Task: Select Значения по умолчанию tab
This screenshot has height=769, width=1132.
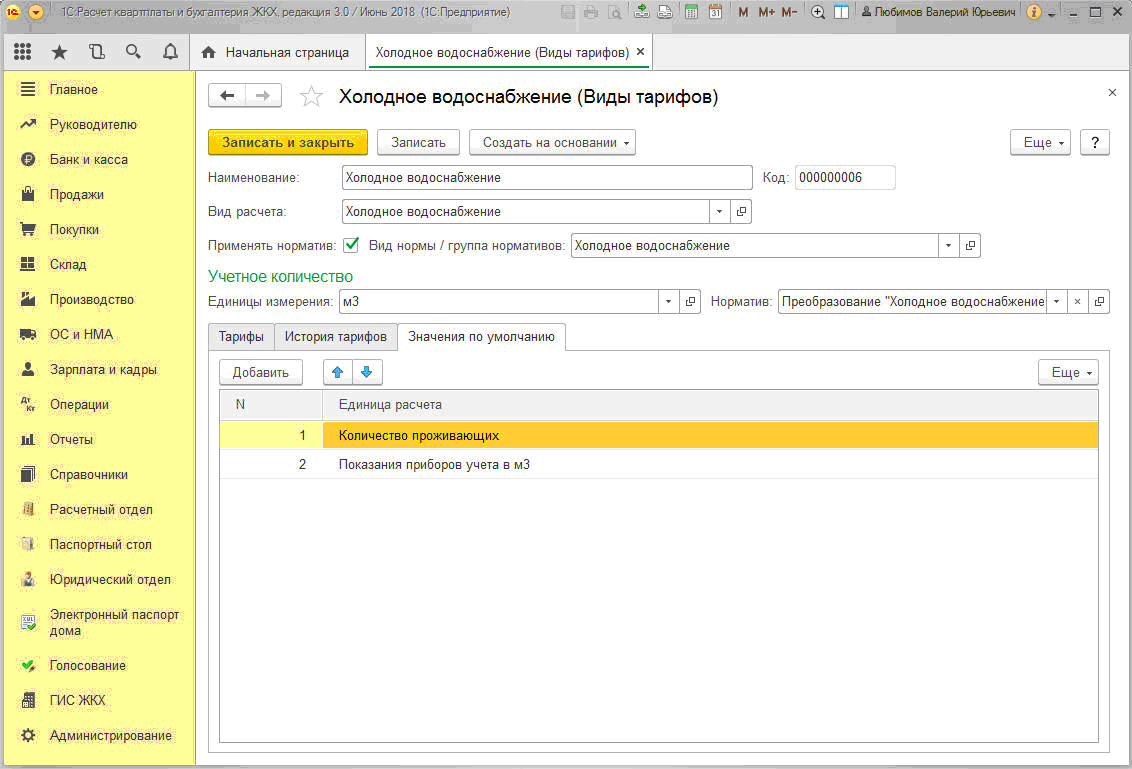Action: 482,336
